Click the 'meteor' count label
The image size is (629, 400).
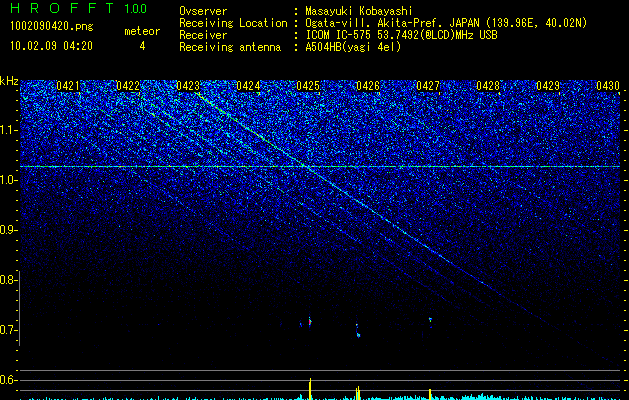142,31
